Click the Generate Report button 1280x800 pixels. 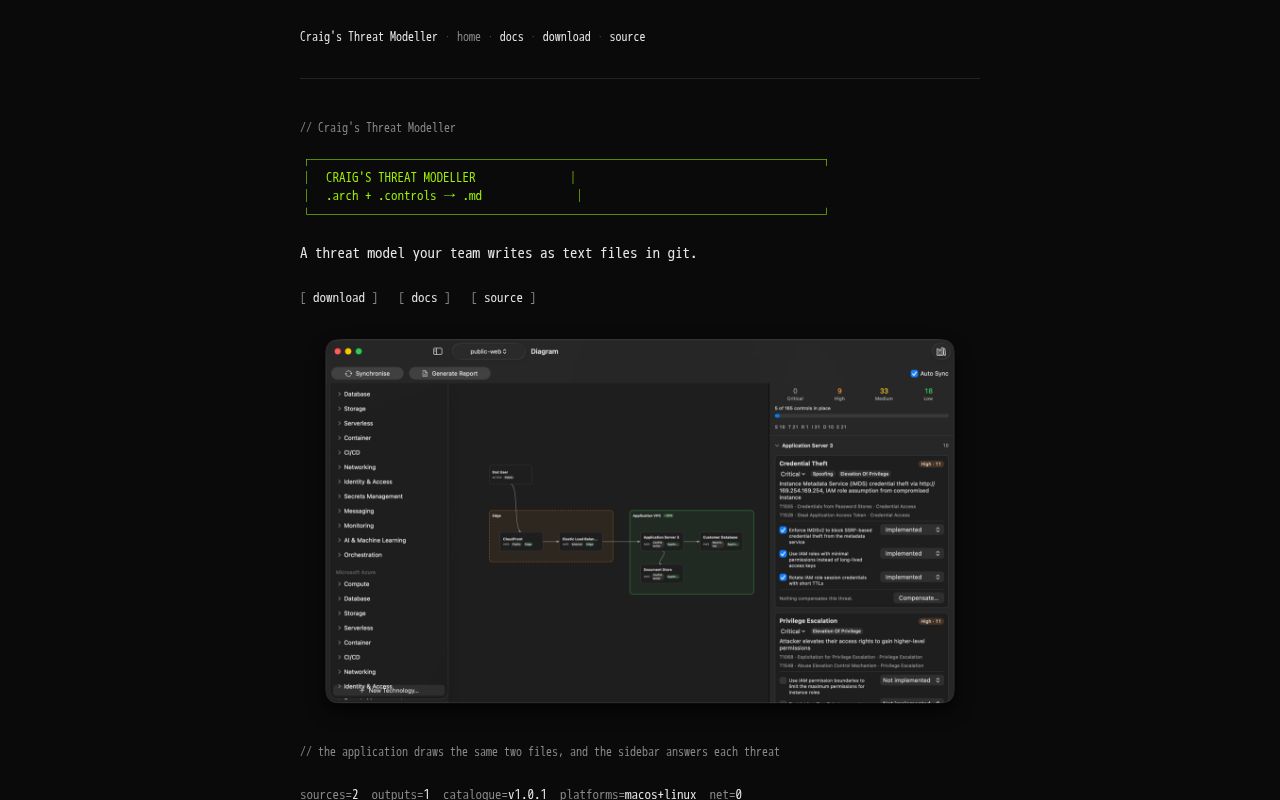pyautogui.click(x=450, y=374)
